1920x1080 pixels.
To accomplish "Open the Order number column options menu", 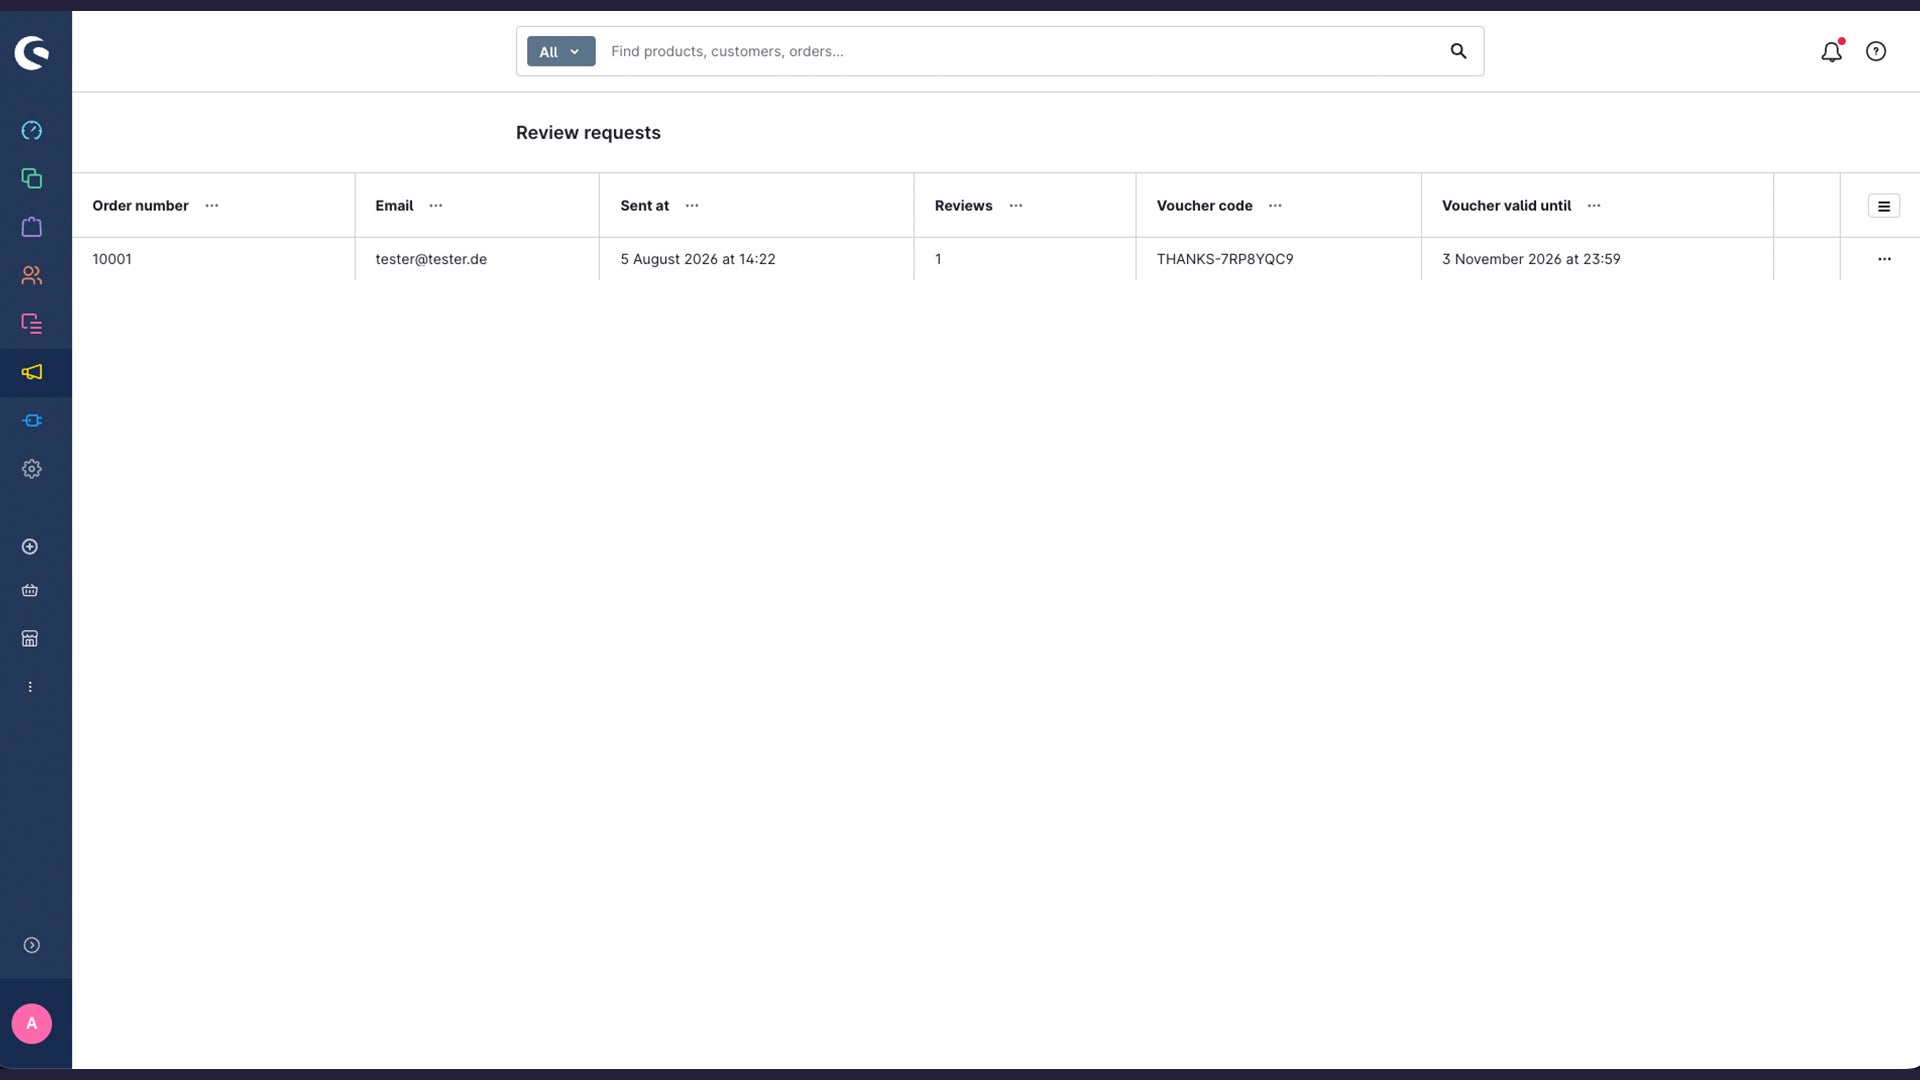I will tap(212, 206).
